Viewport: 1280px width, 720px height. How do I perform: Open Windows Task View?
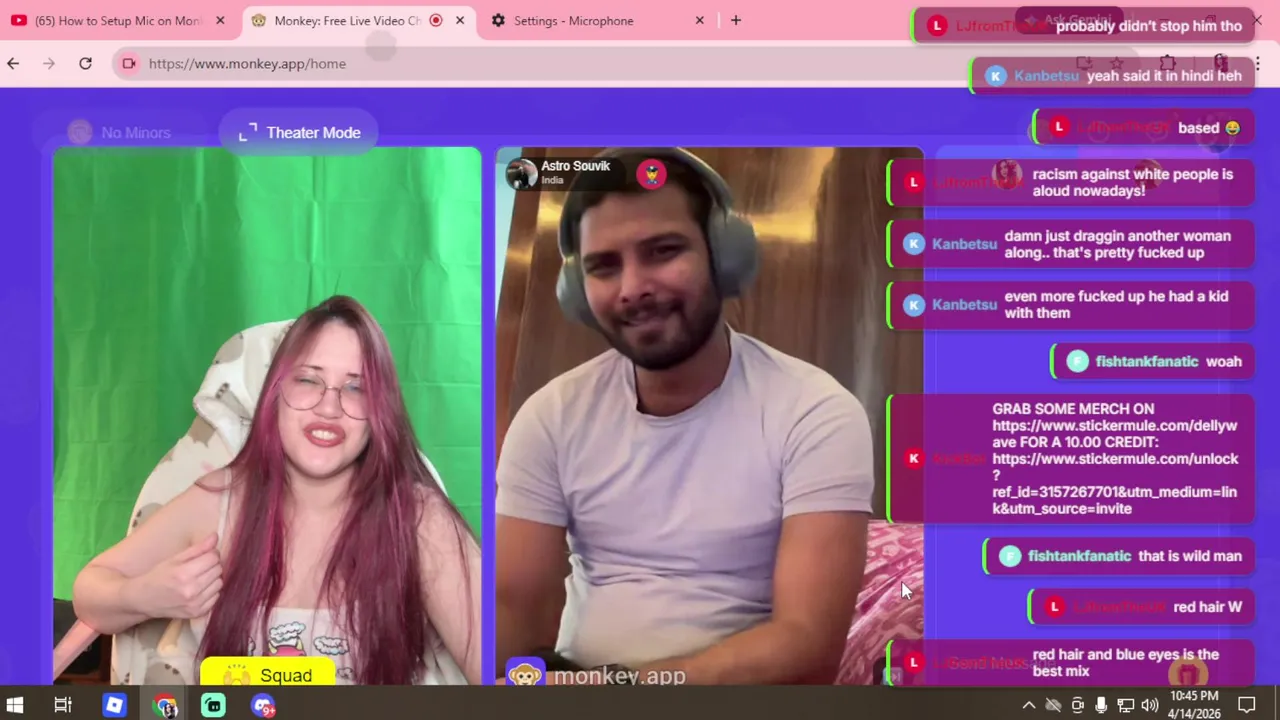click(x=62, y=705)
